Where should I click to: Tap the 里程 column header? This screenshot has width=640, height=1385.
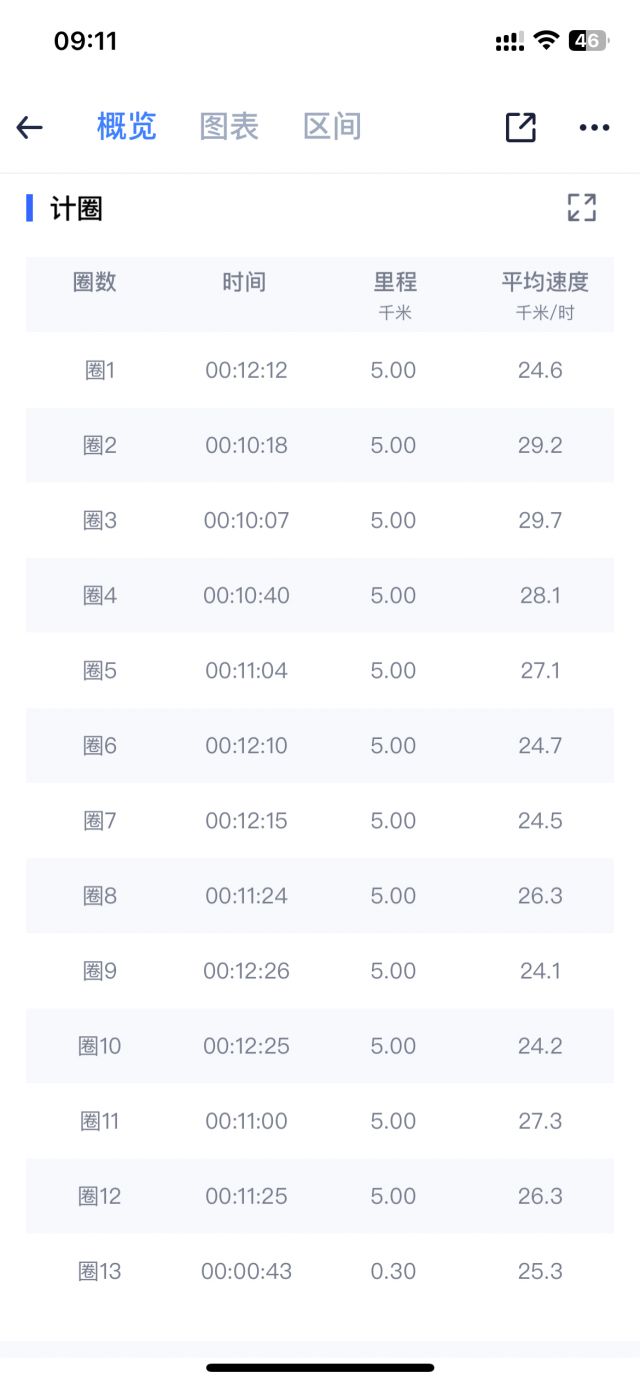click(x=395, y=282)
